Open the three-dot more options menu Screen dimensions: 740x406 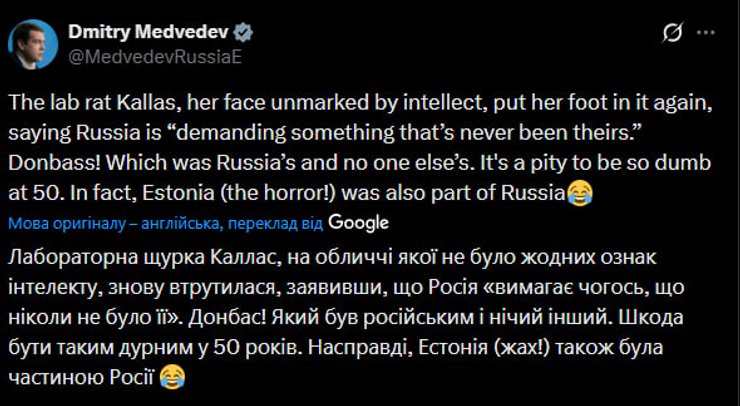[706, 33]
